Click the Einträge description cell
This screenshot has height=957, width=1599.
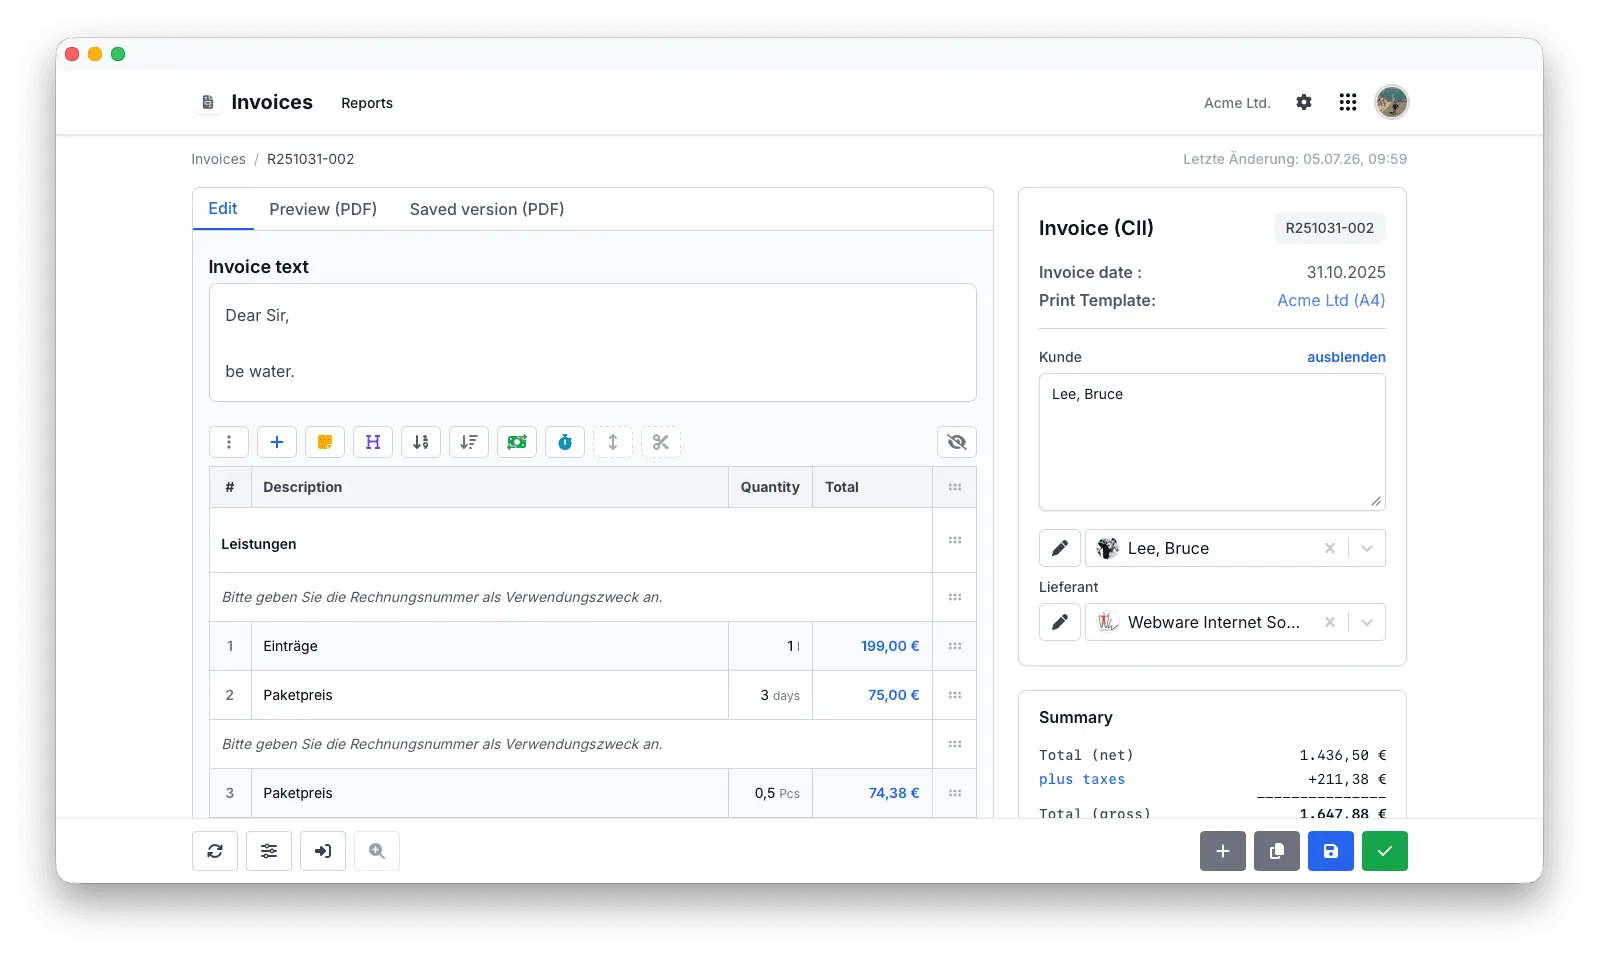[490, 646]
